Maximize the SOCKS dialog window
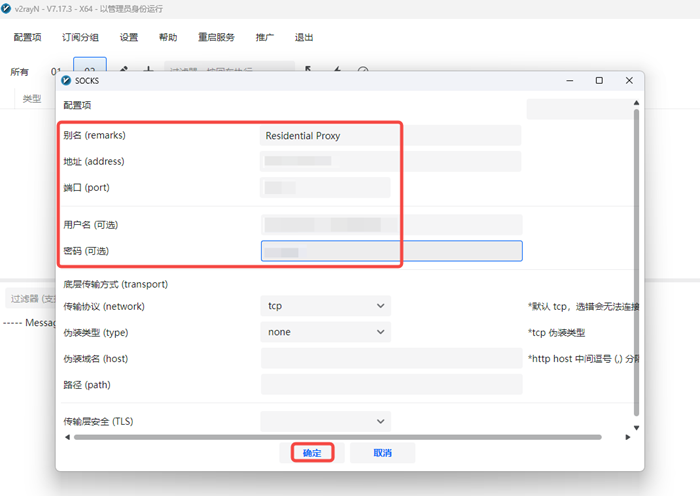Screen dimensions: 700x496 tap(599, 80)
